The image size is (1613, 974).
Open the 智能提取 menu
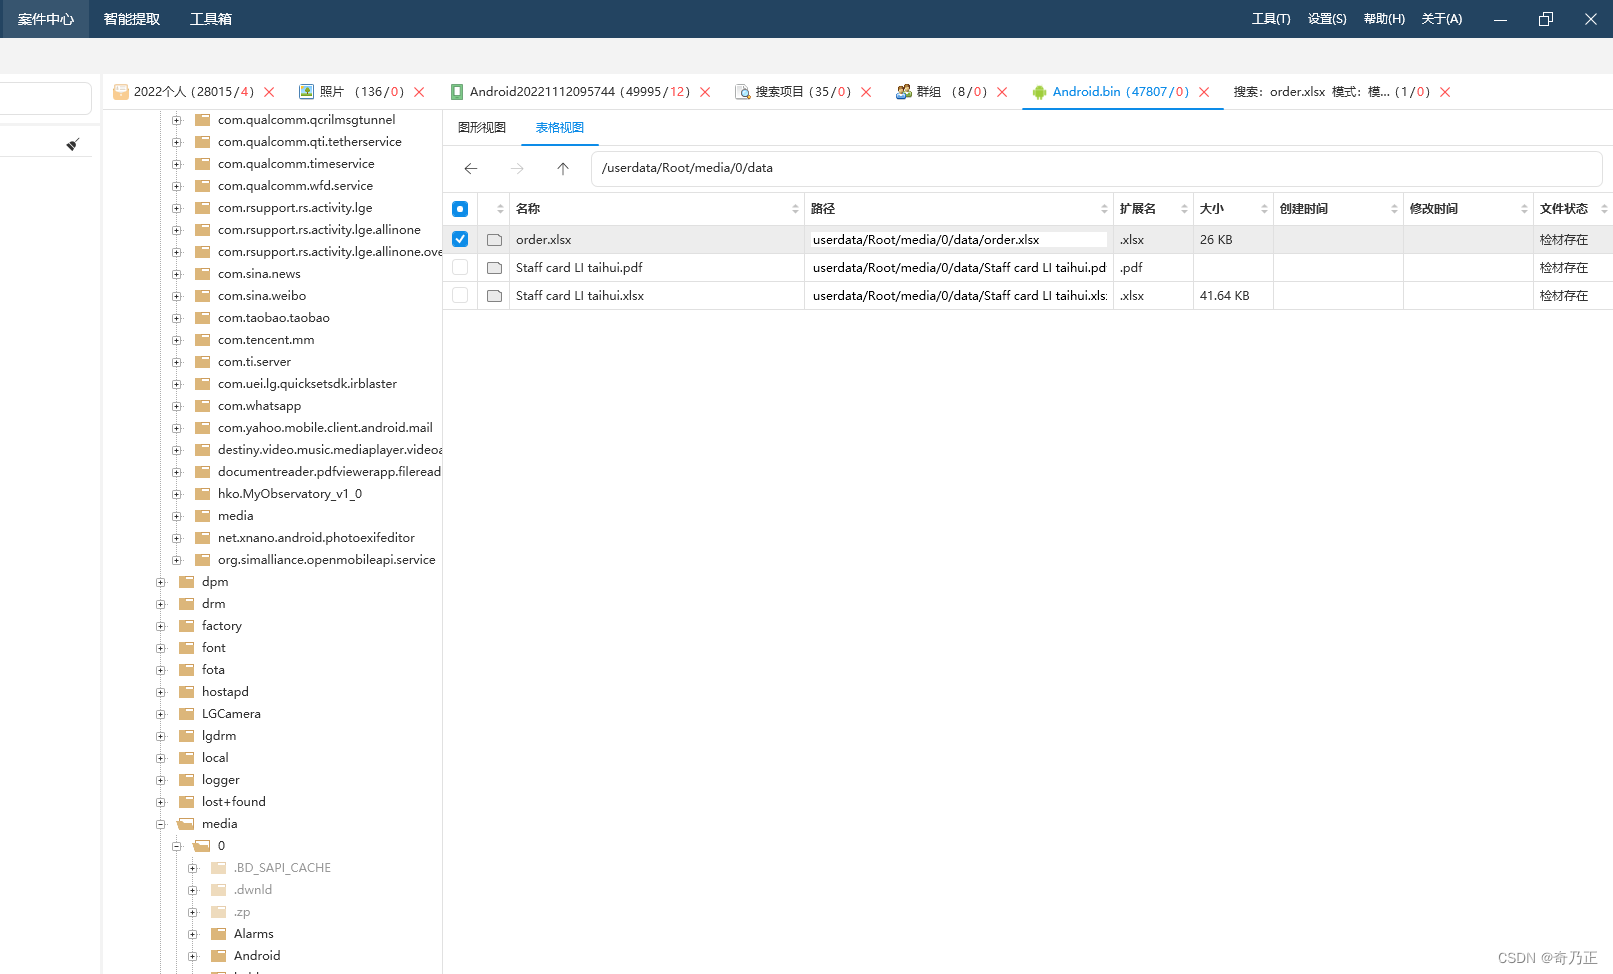point(132,19)
